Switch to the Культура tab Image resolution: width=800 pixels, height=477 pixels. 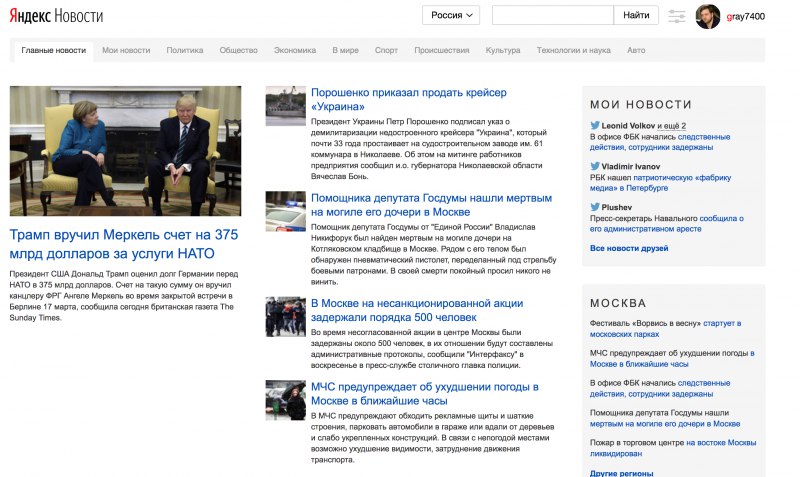click(x=503, y=51)
